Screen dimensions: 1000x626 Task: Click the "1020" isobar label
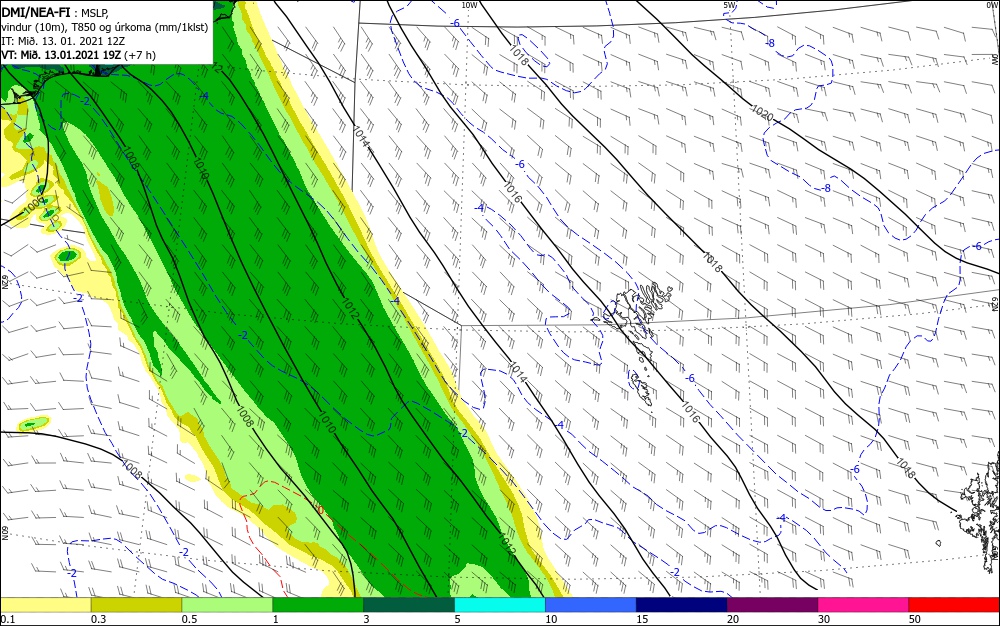tap(762, 113)
